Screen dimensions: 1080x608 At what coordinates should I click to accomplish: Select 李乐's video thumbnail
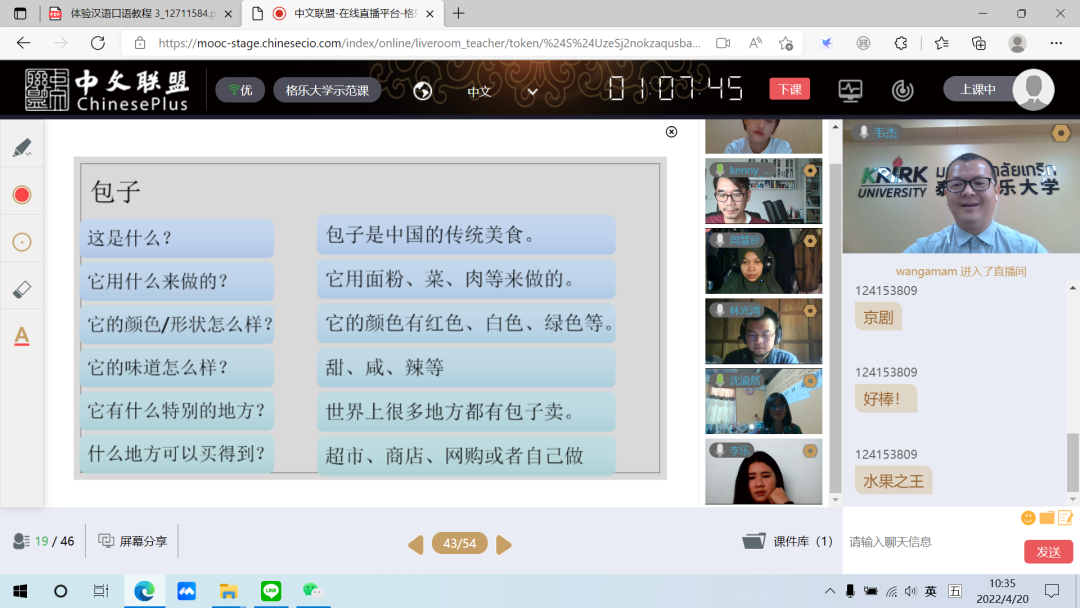coord(763,472)
